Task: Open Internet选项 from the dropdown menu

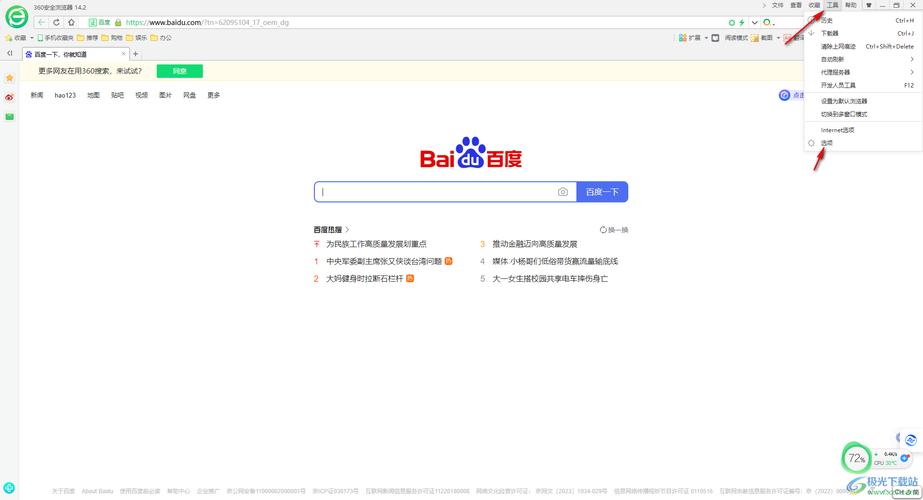Action: tap(838, 130)
